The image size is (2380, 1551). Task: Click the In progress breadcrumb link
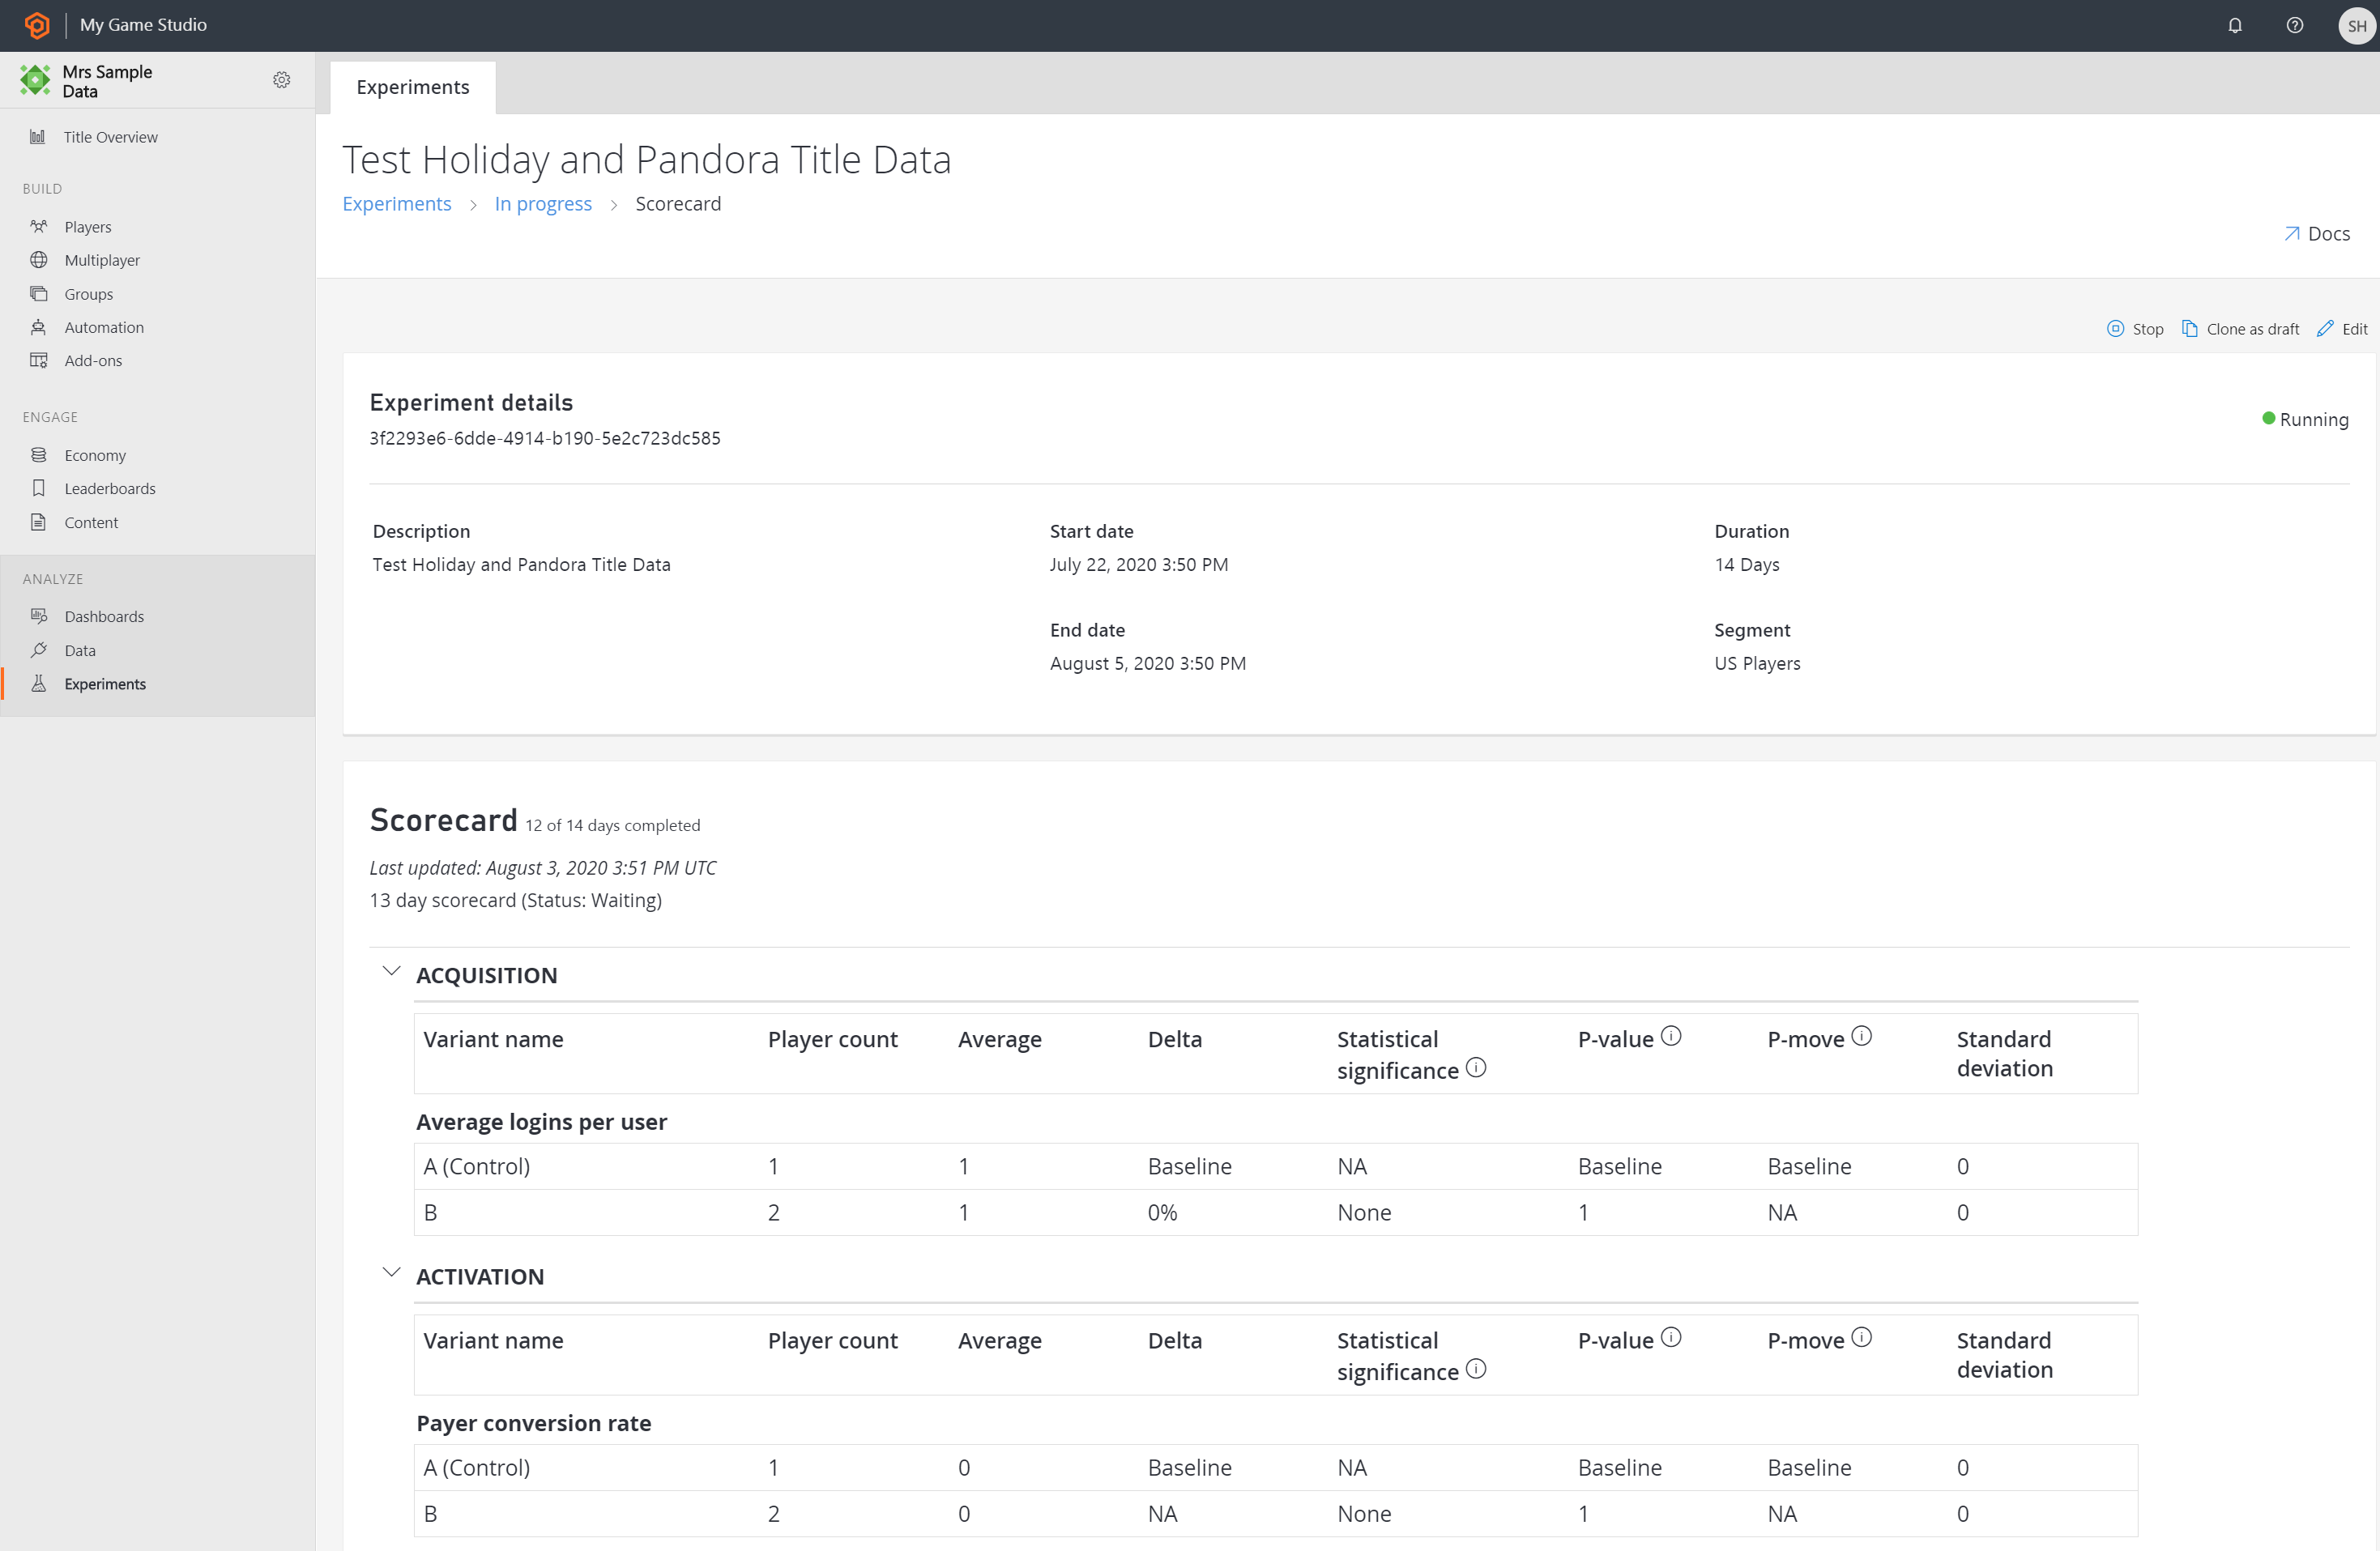pos(542,203)
